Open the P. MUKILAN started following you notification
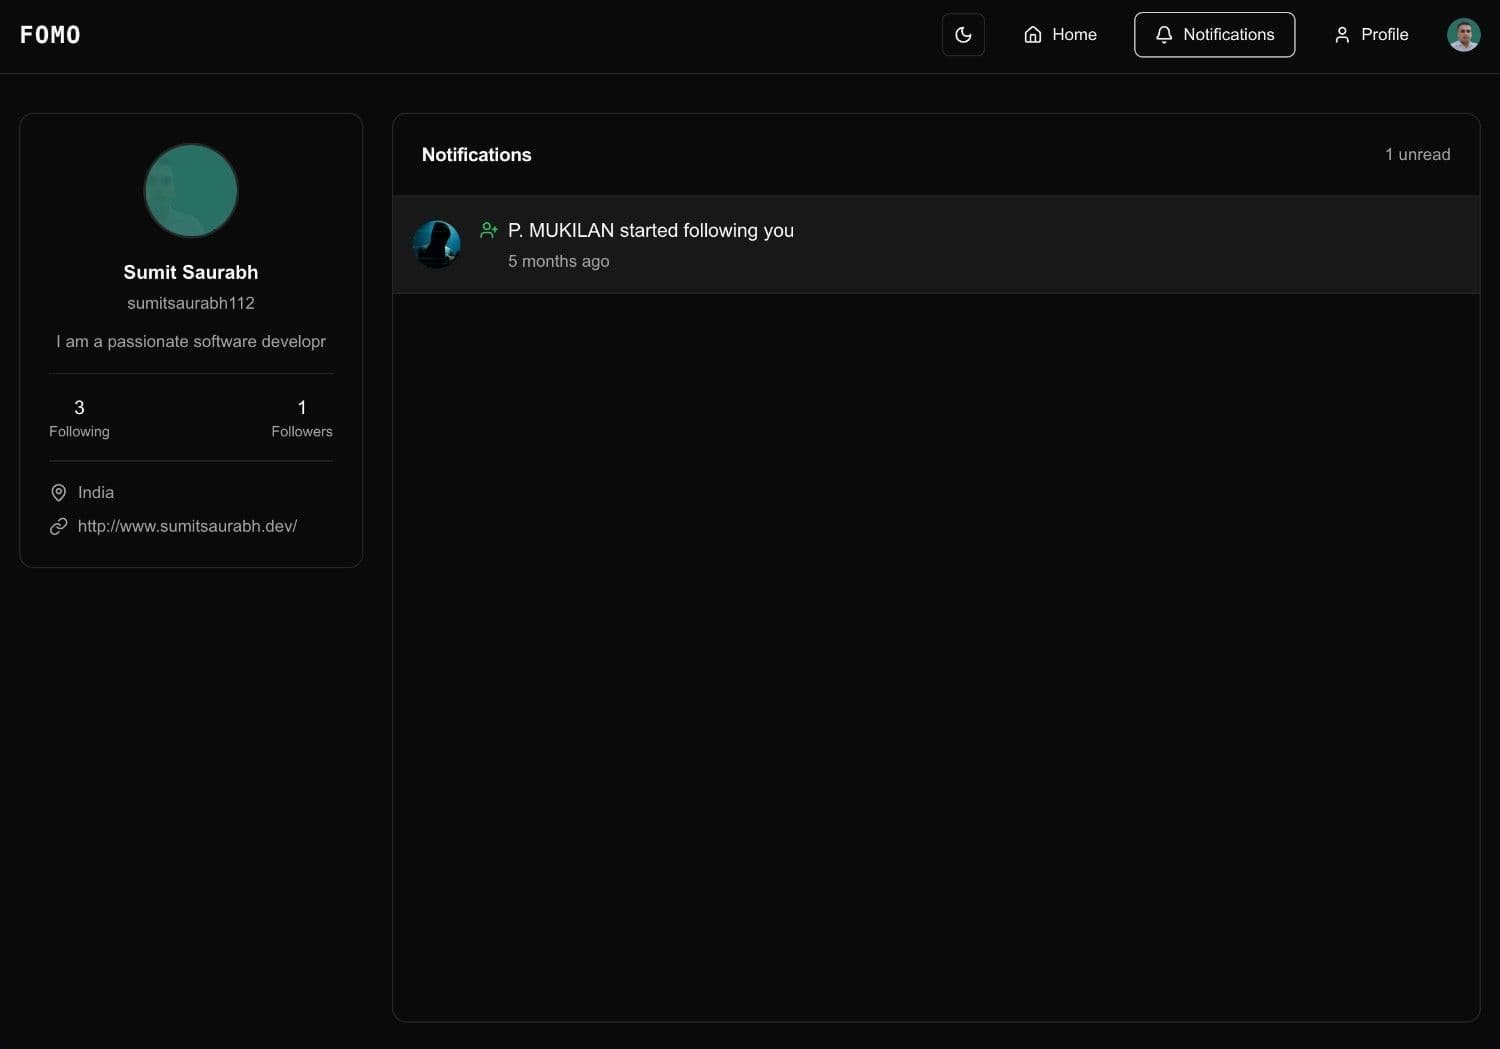Image resolution: width=1500 pixels, height=1049 pixels. [936, 245]
